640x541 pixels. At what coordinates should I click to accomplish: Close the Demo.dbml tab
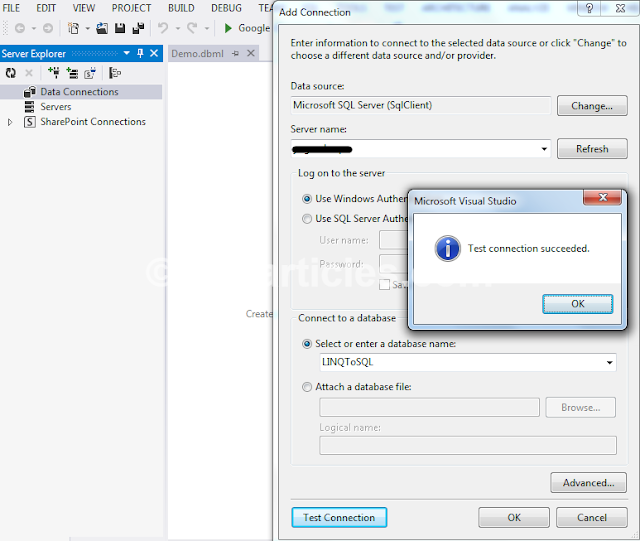tap(251, 53)
